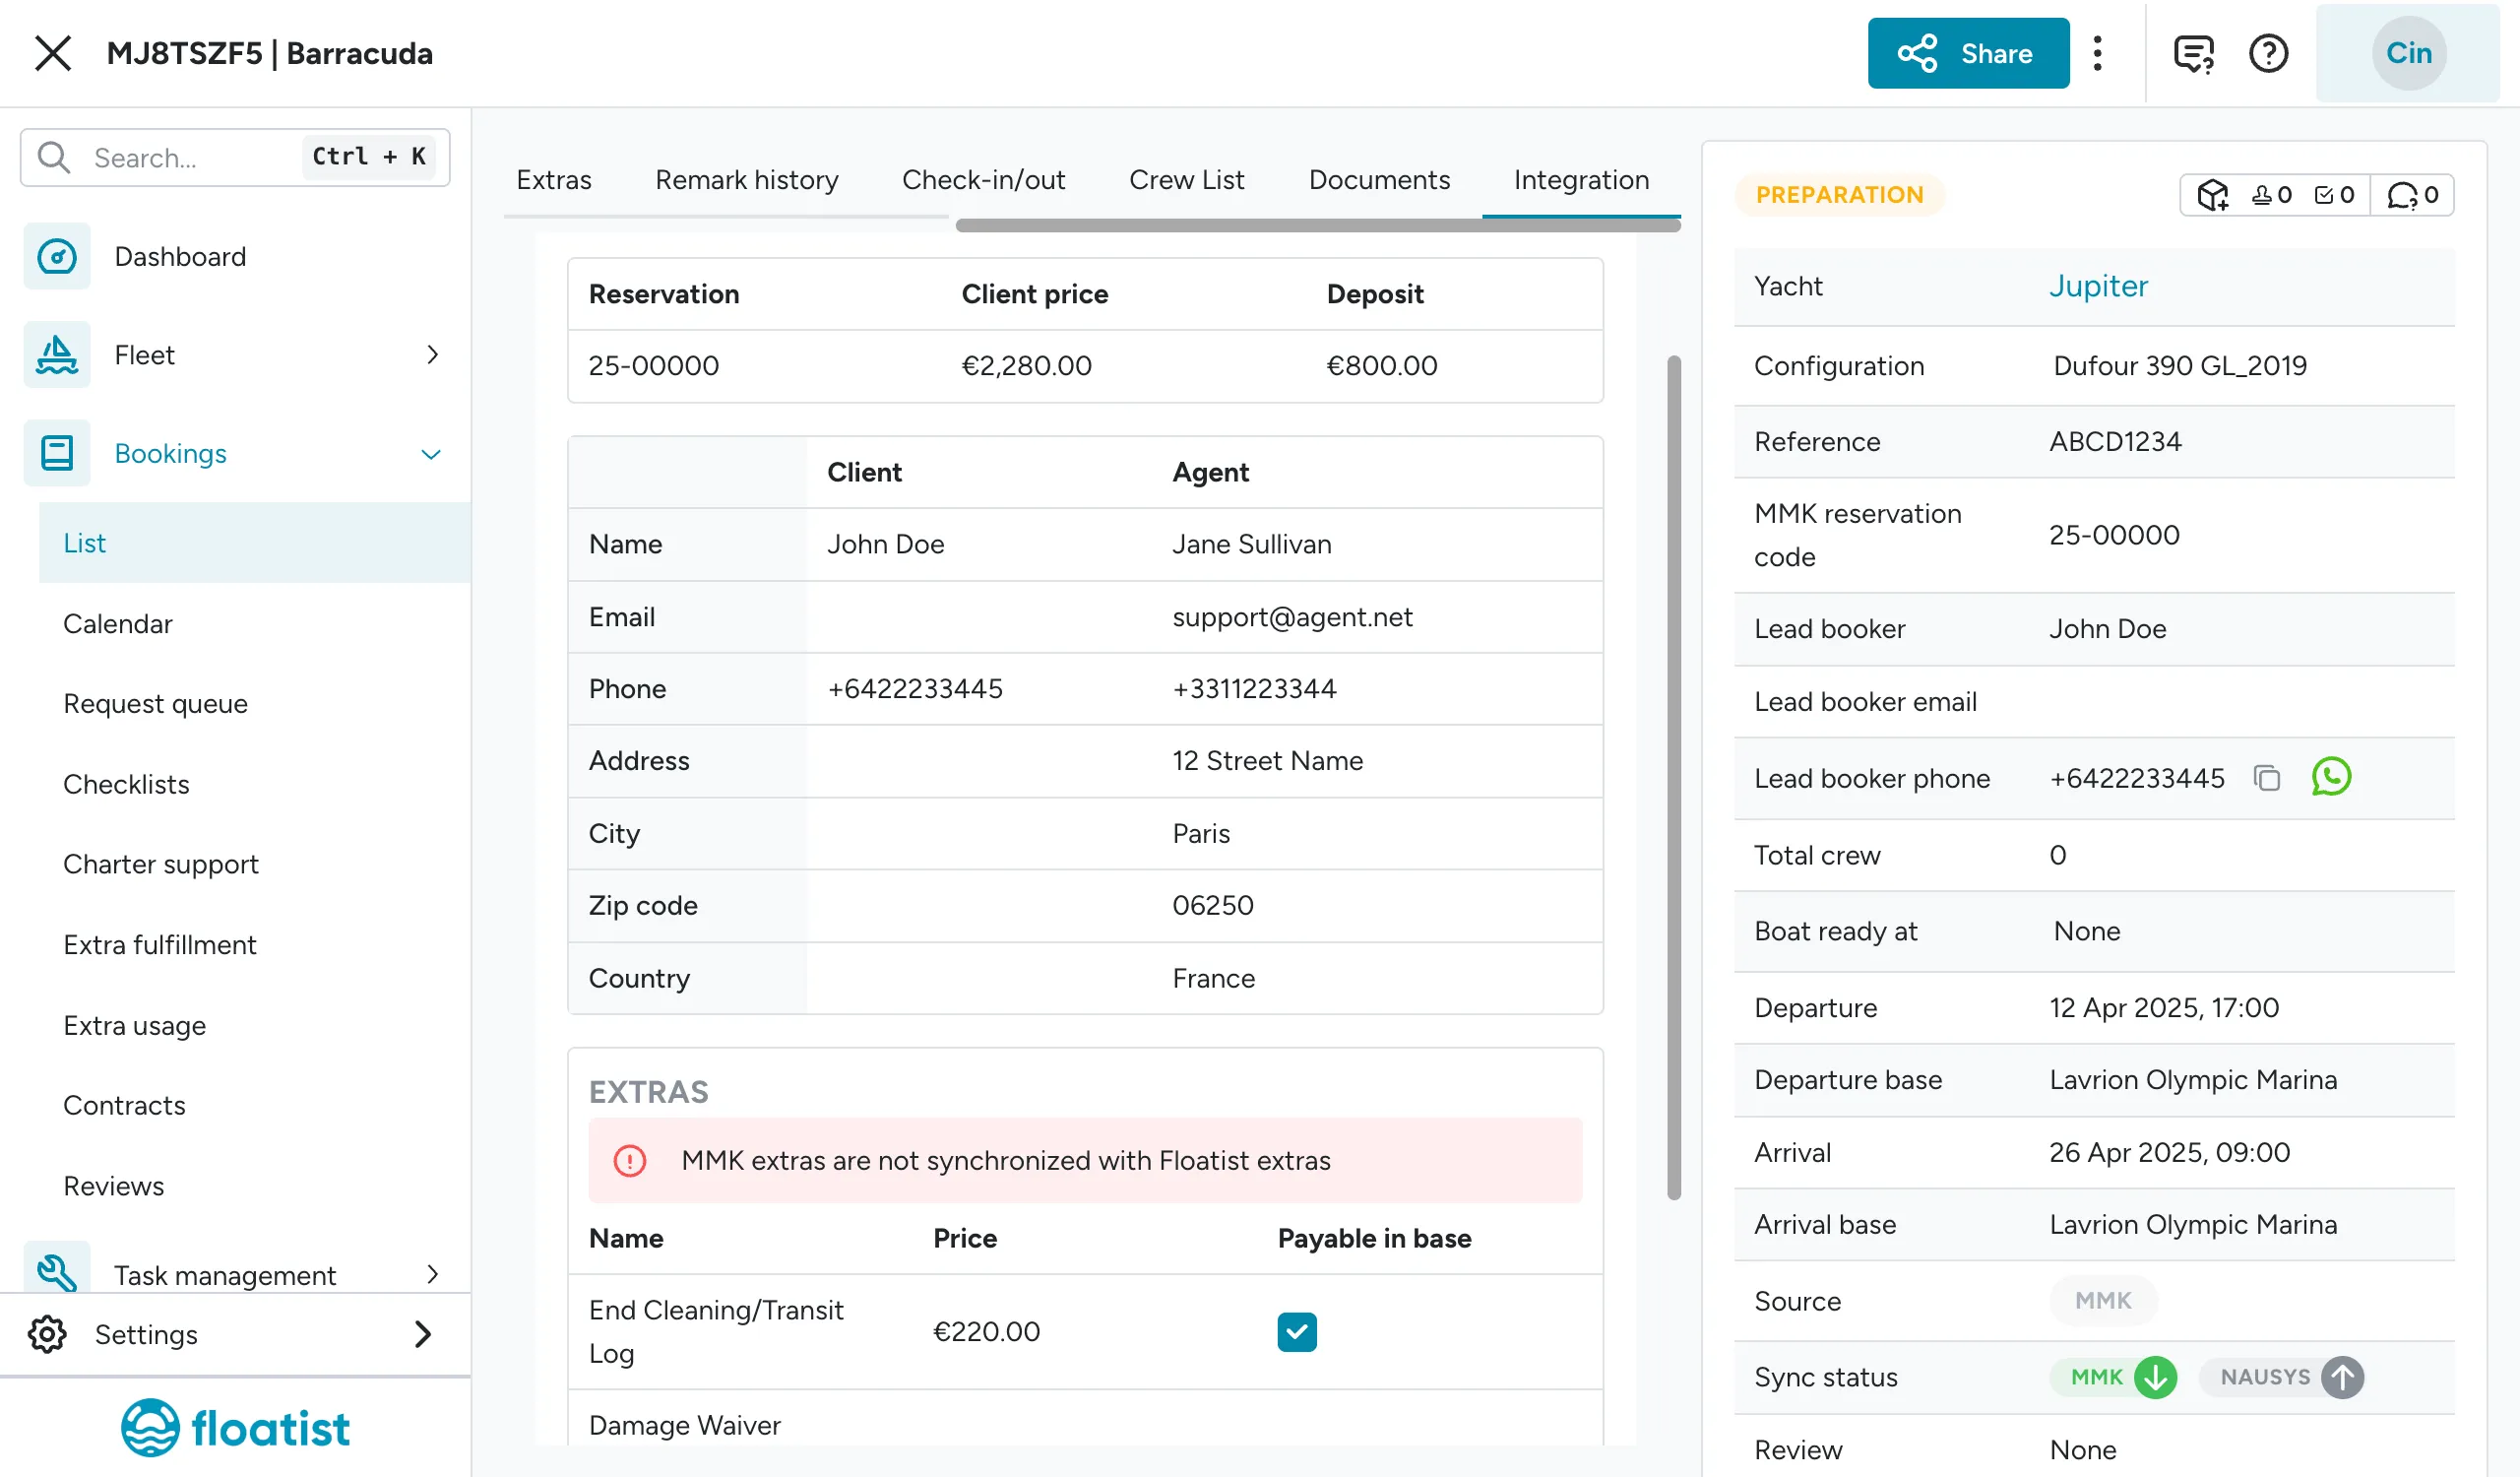Viewport: 2520px width, 1477px height.
Task: Expand the Settings menu arrow
Action: pos(423,1334)
